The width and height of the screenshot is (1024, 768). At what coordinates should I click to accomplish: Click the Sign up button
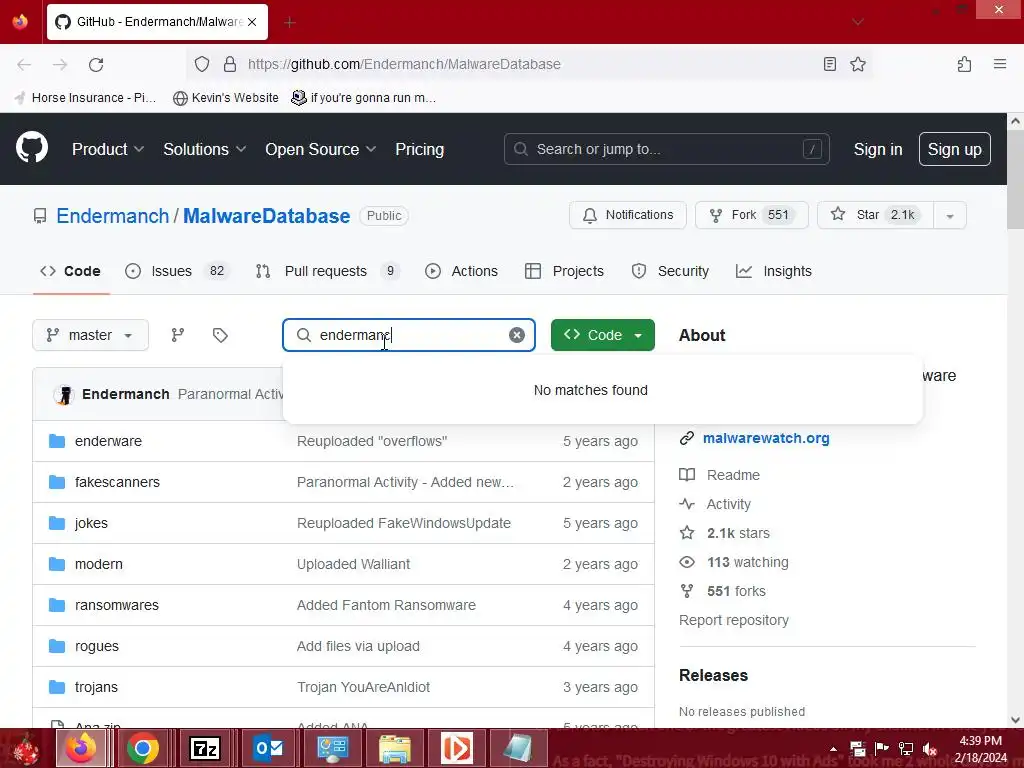click(954, 149)
